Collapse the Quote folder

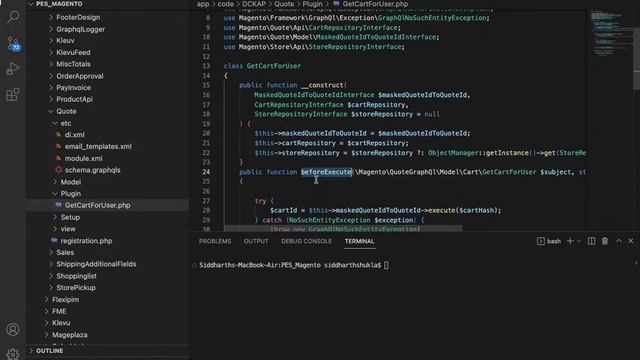pyautogui.click(x=66, y=111)
